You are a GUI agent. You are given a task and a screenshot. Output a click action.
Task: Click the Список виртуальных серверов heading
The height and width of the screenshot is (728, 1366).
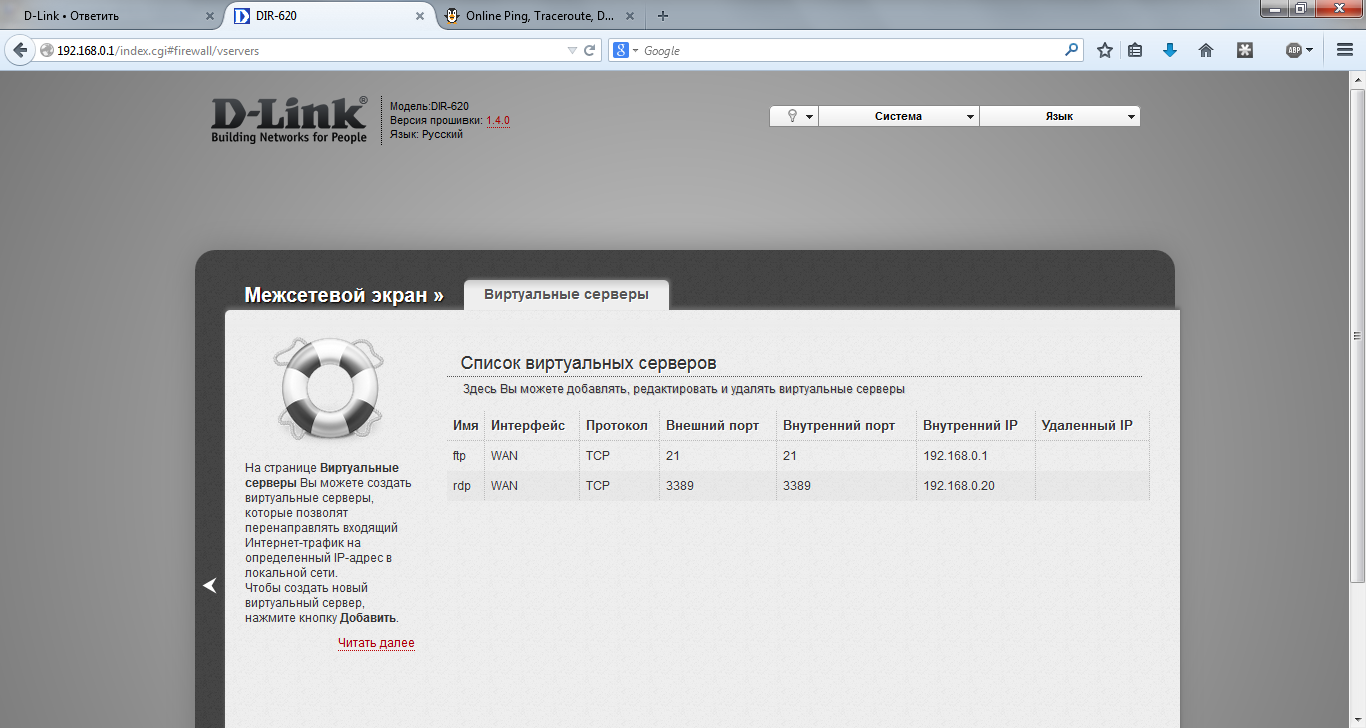point(589,363)
